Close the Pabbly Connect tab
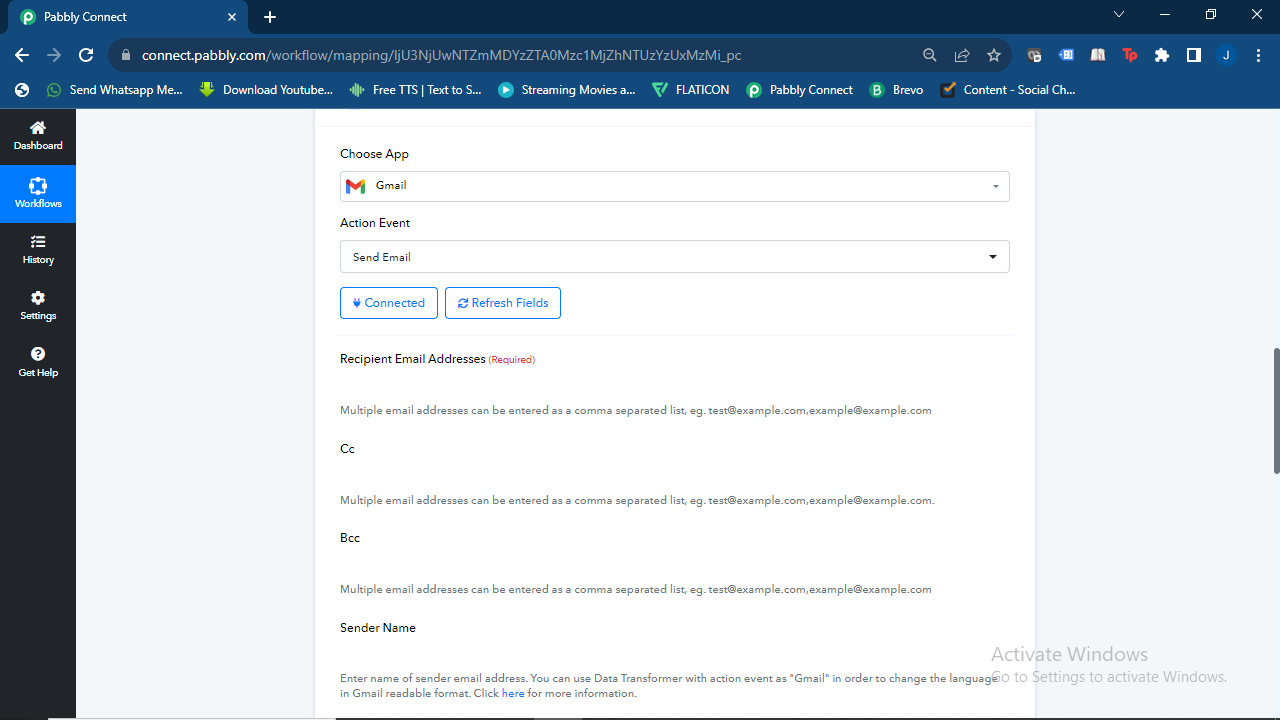This screenshot has height=720, width=1280. point(232,17)
